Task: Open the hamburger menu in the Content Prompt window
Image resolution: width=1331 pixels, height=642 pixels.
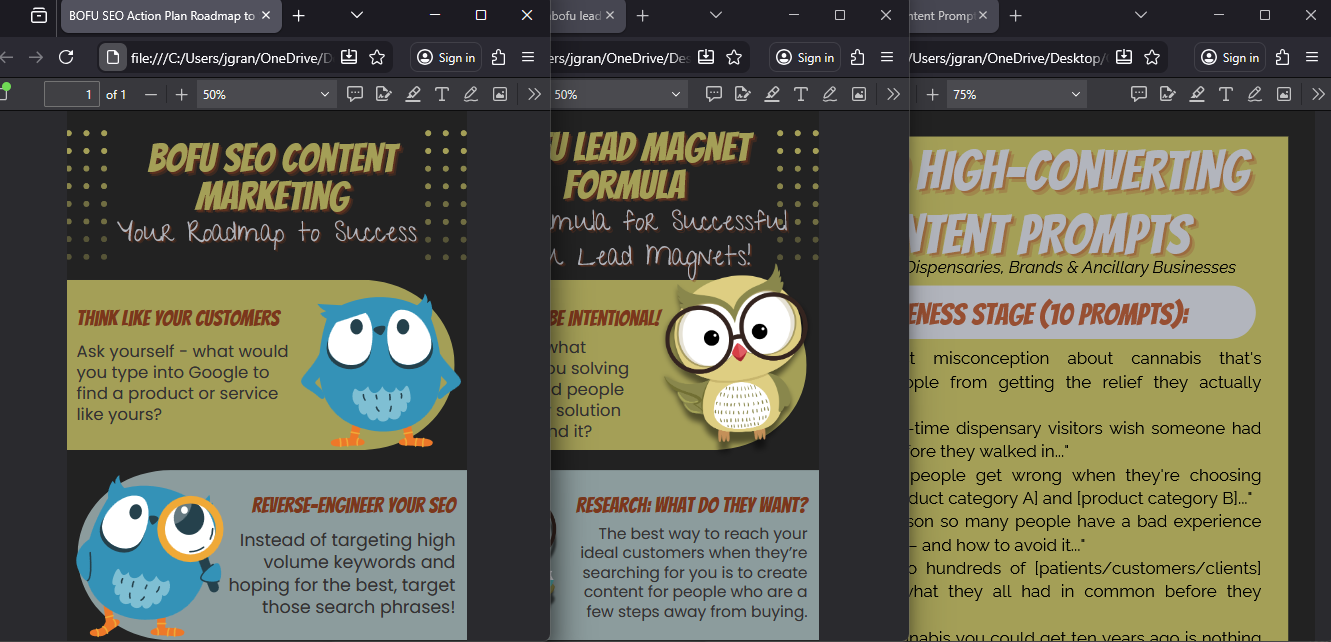Action: 1312,57
